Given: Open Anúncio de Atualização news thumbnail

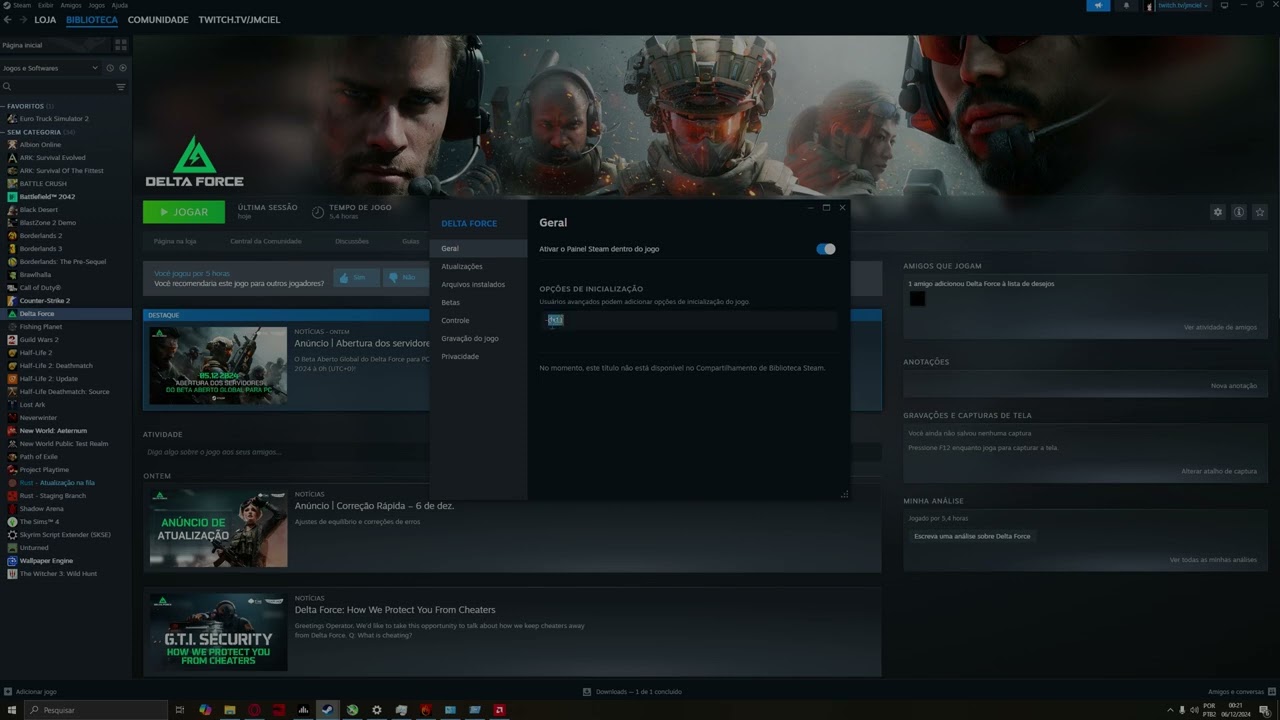Looking at the screenshot, I should coord(218,528).
